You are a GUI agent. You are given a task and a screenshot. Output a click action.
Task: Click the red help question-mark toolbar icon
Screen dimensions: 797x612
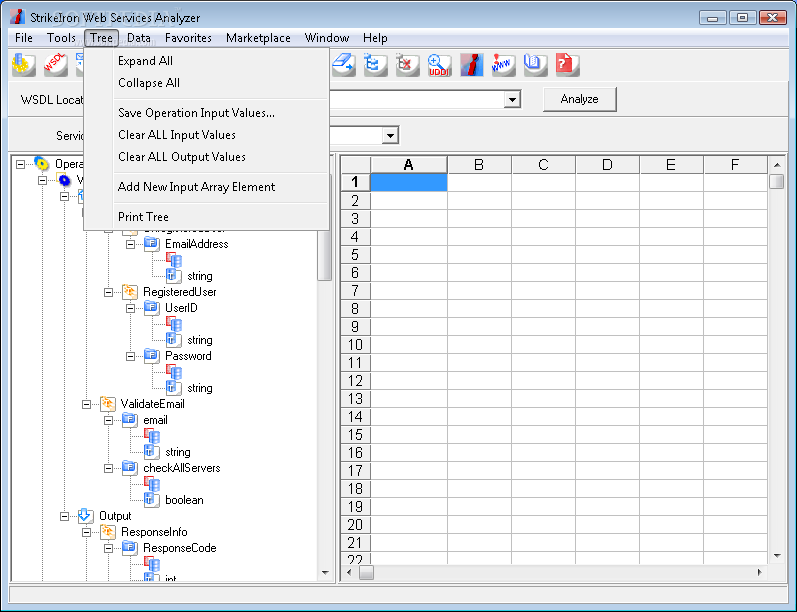click(x=567, y=65)
